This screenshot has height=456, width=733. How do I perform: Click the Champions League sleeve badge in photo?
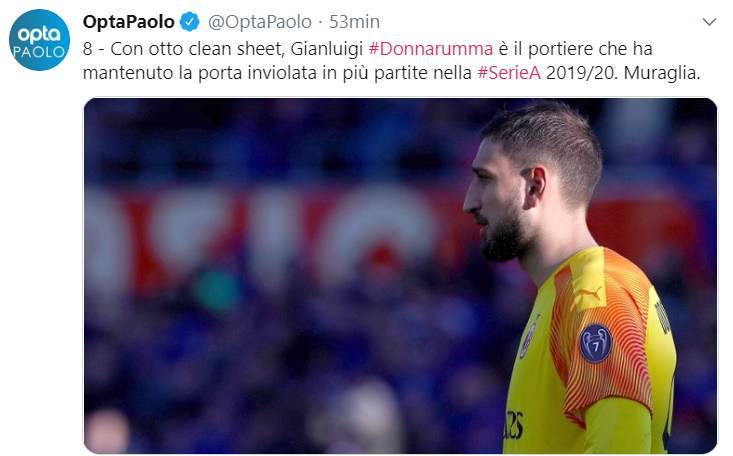595,344
